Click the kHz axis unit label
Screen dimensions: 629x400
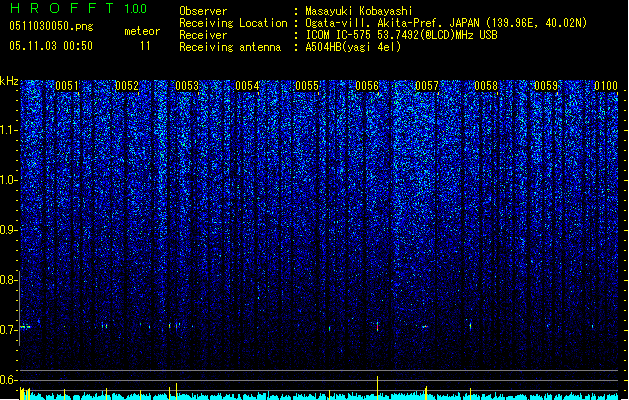coord(9,81)
